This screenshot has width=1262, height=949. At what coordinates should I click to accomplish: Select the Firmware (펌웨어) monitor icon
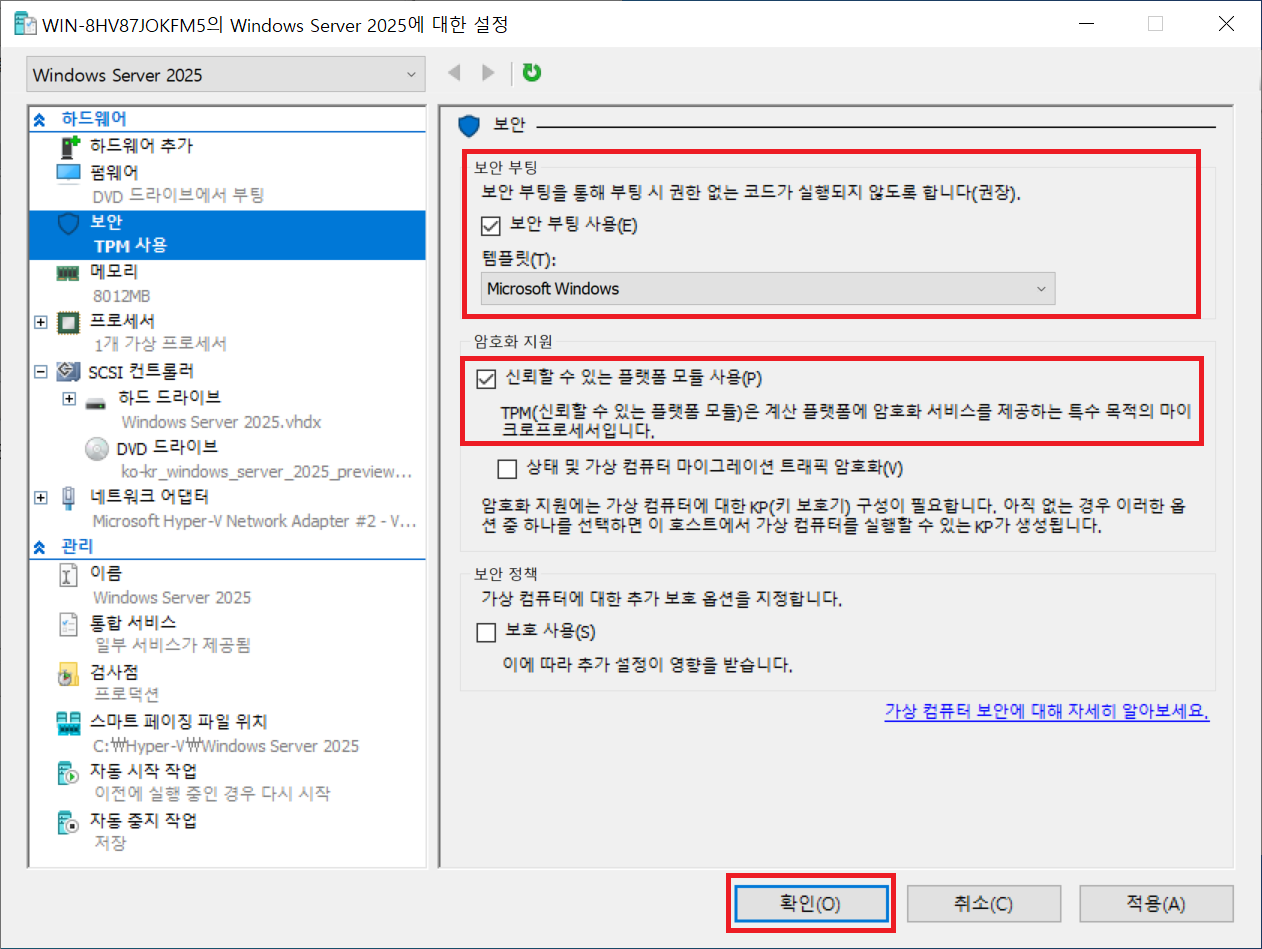click(68, 173)
